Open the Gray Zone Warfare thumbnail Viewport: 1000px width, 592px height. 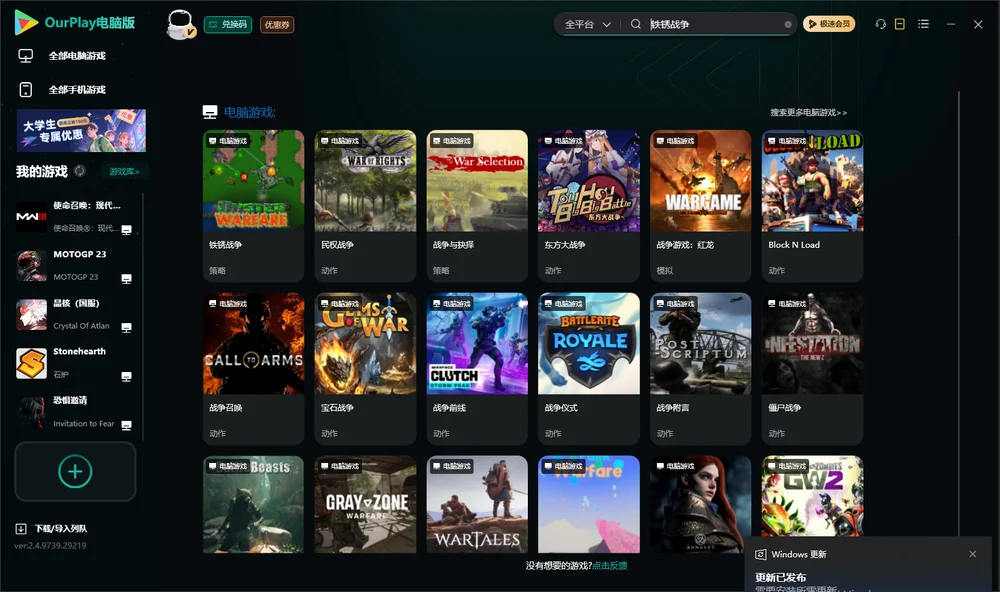pos(365,504)
